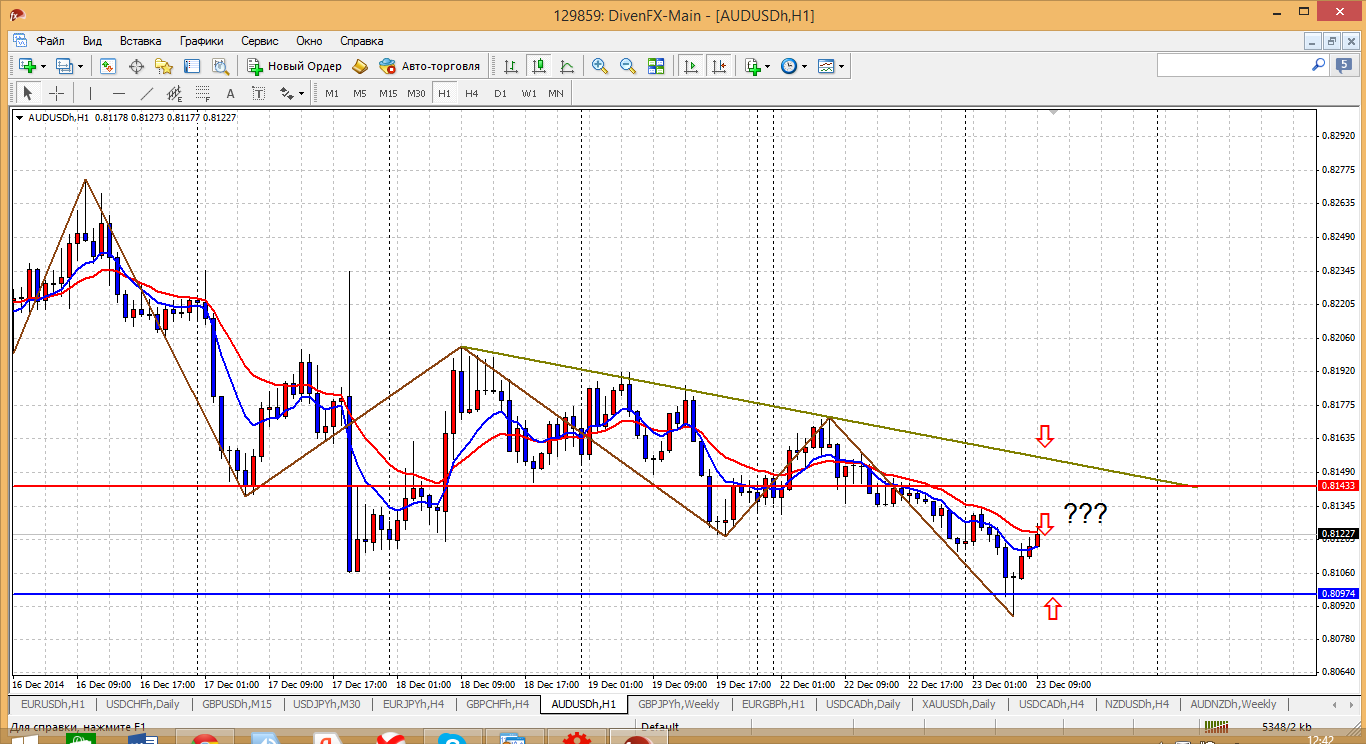Image resolution: width=1369 pixels, height=744 pixels.
Task: Open the Market Watch window
Action: [108, 66]
